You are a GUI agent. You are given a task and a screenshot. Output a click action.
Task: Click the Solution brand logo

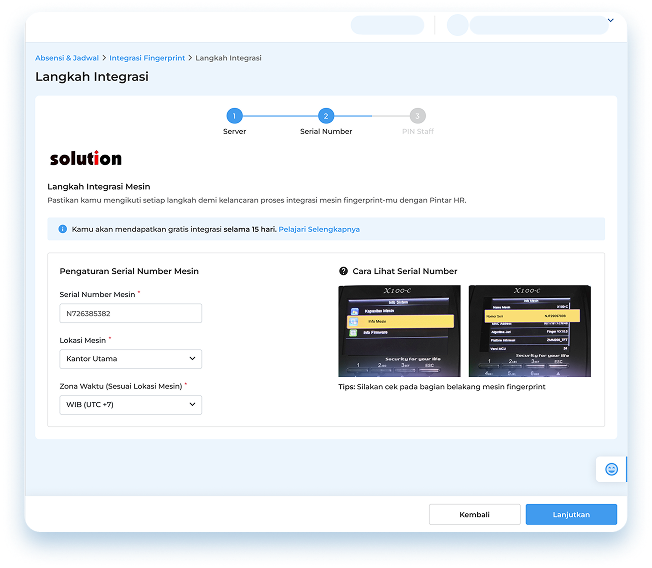86,158
